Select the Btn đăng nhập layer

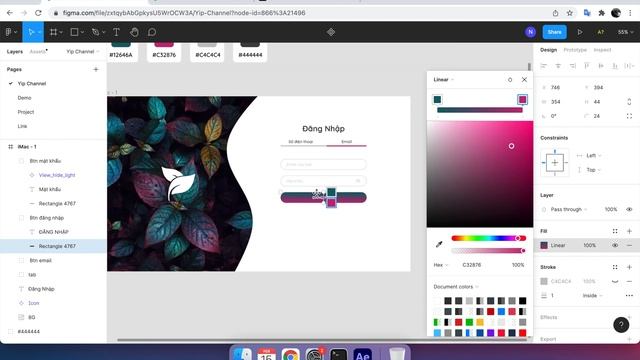[47, 218]
